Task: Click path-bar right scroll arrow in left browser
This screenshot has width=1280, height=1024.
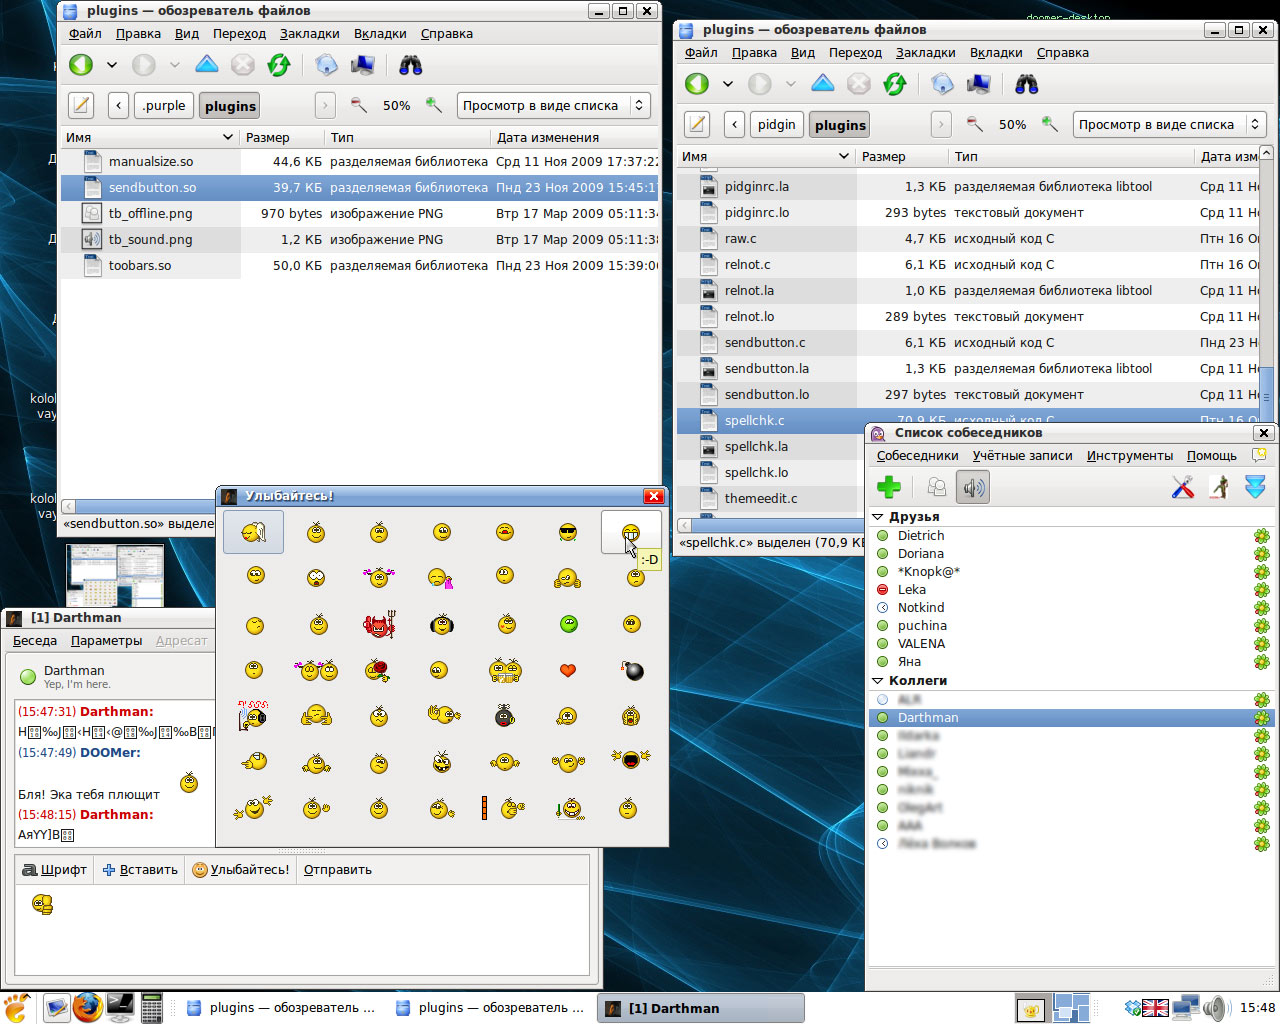Action: click(324, 105)
